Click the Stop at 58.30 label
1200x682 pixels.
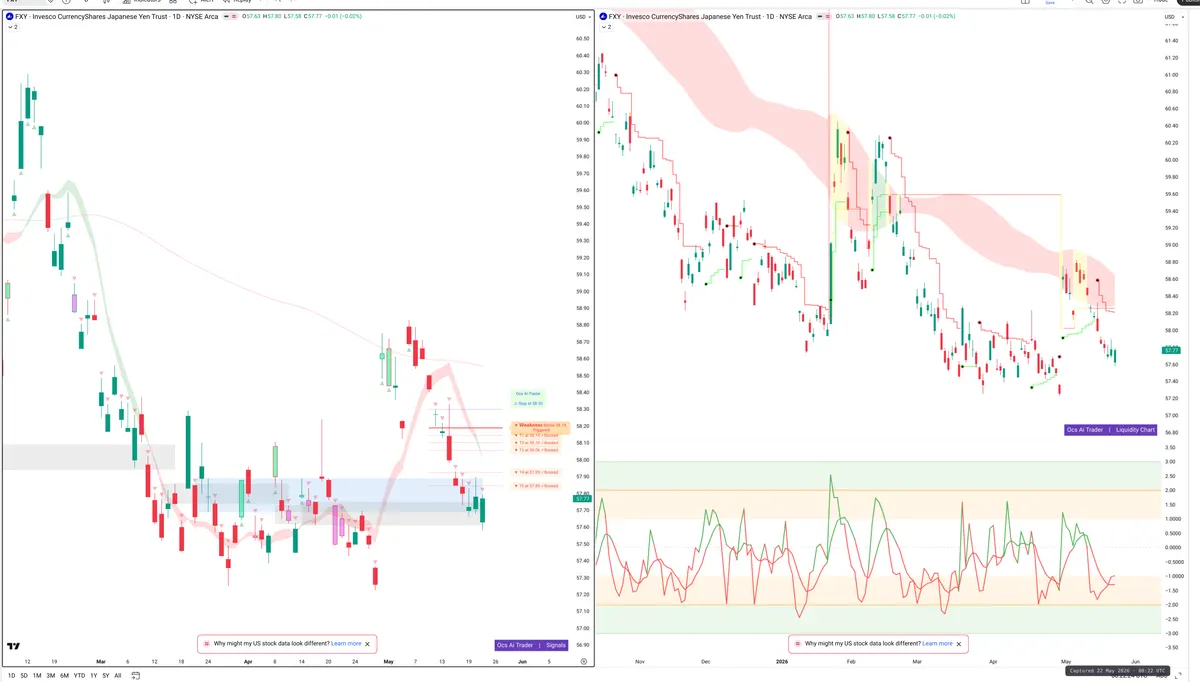[529, 402]
